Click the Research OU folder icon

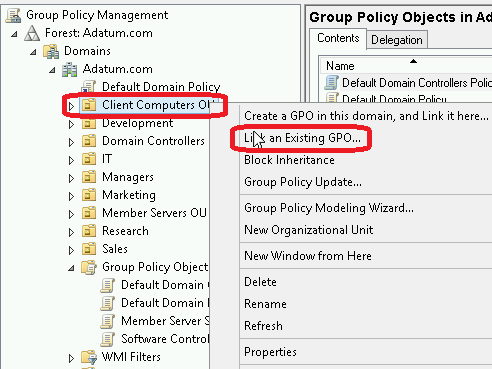tap(89, 231)
